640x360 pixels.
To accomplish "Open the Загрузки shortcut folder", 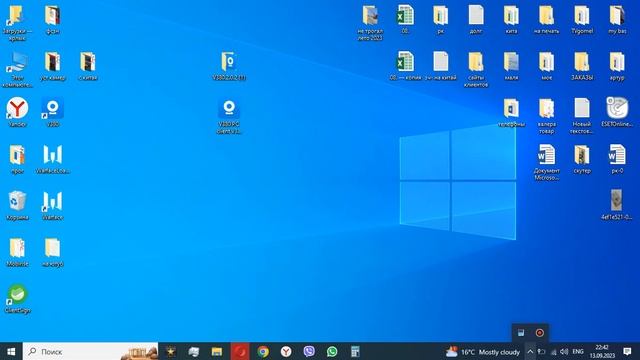I will click(x=17, y=16).
